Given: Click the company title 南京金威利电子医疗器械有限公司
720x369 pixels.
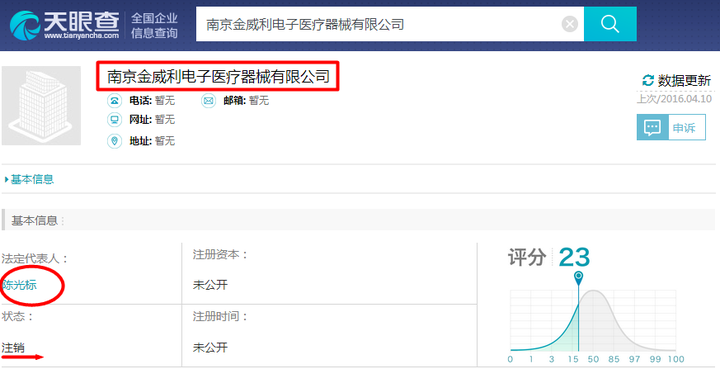Looking at the screenshot, I should tap(219, 76).
